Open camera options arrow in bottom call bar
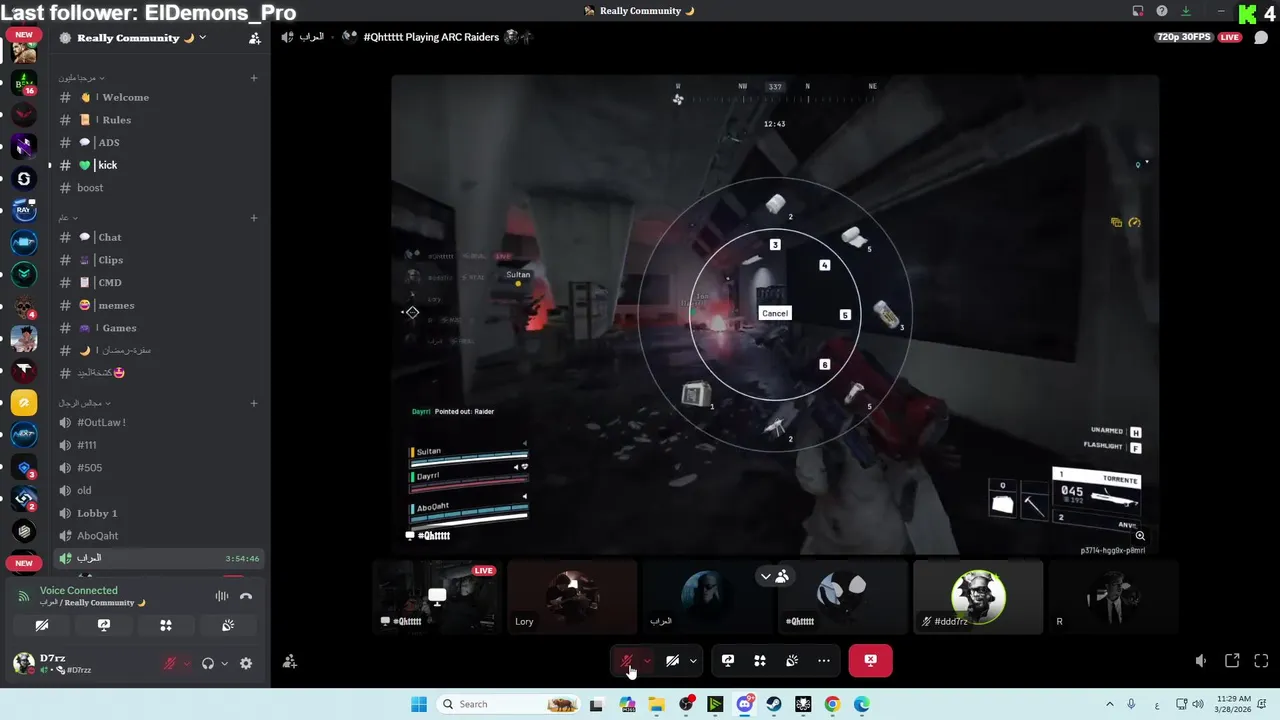 click(693, 660)
